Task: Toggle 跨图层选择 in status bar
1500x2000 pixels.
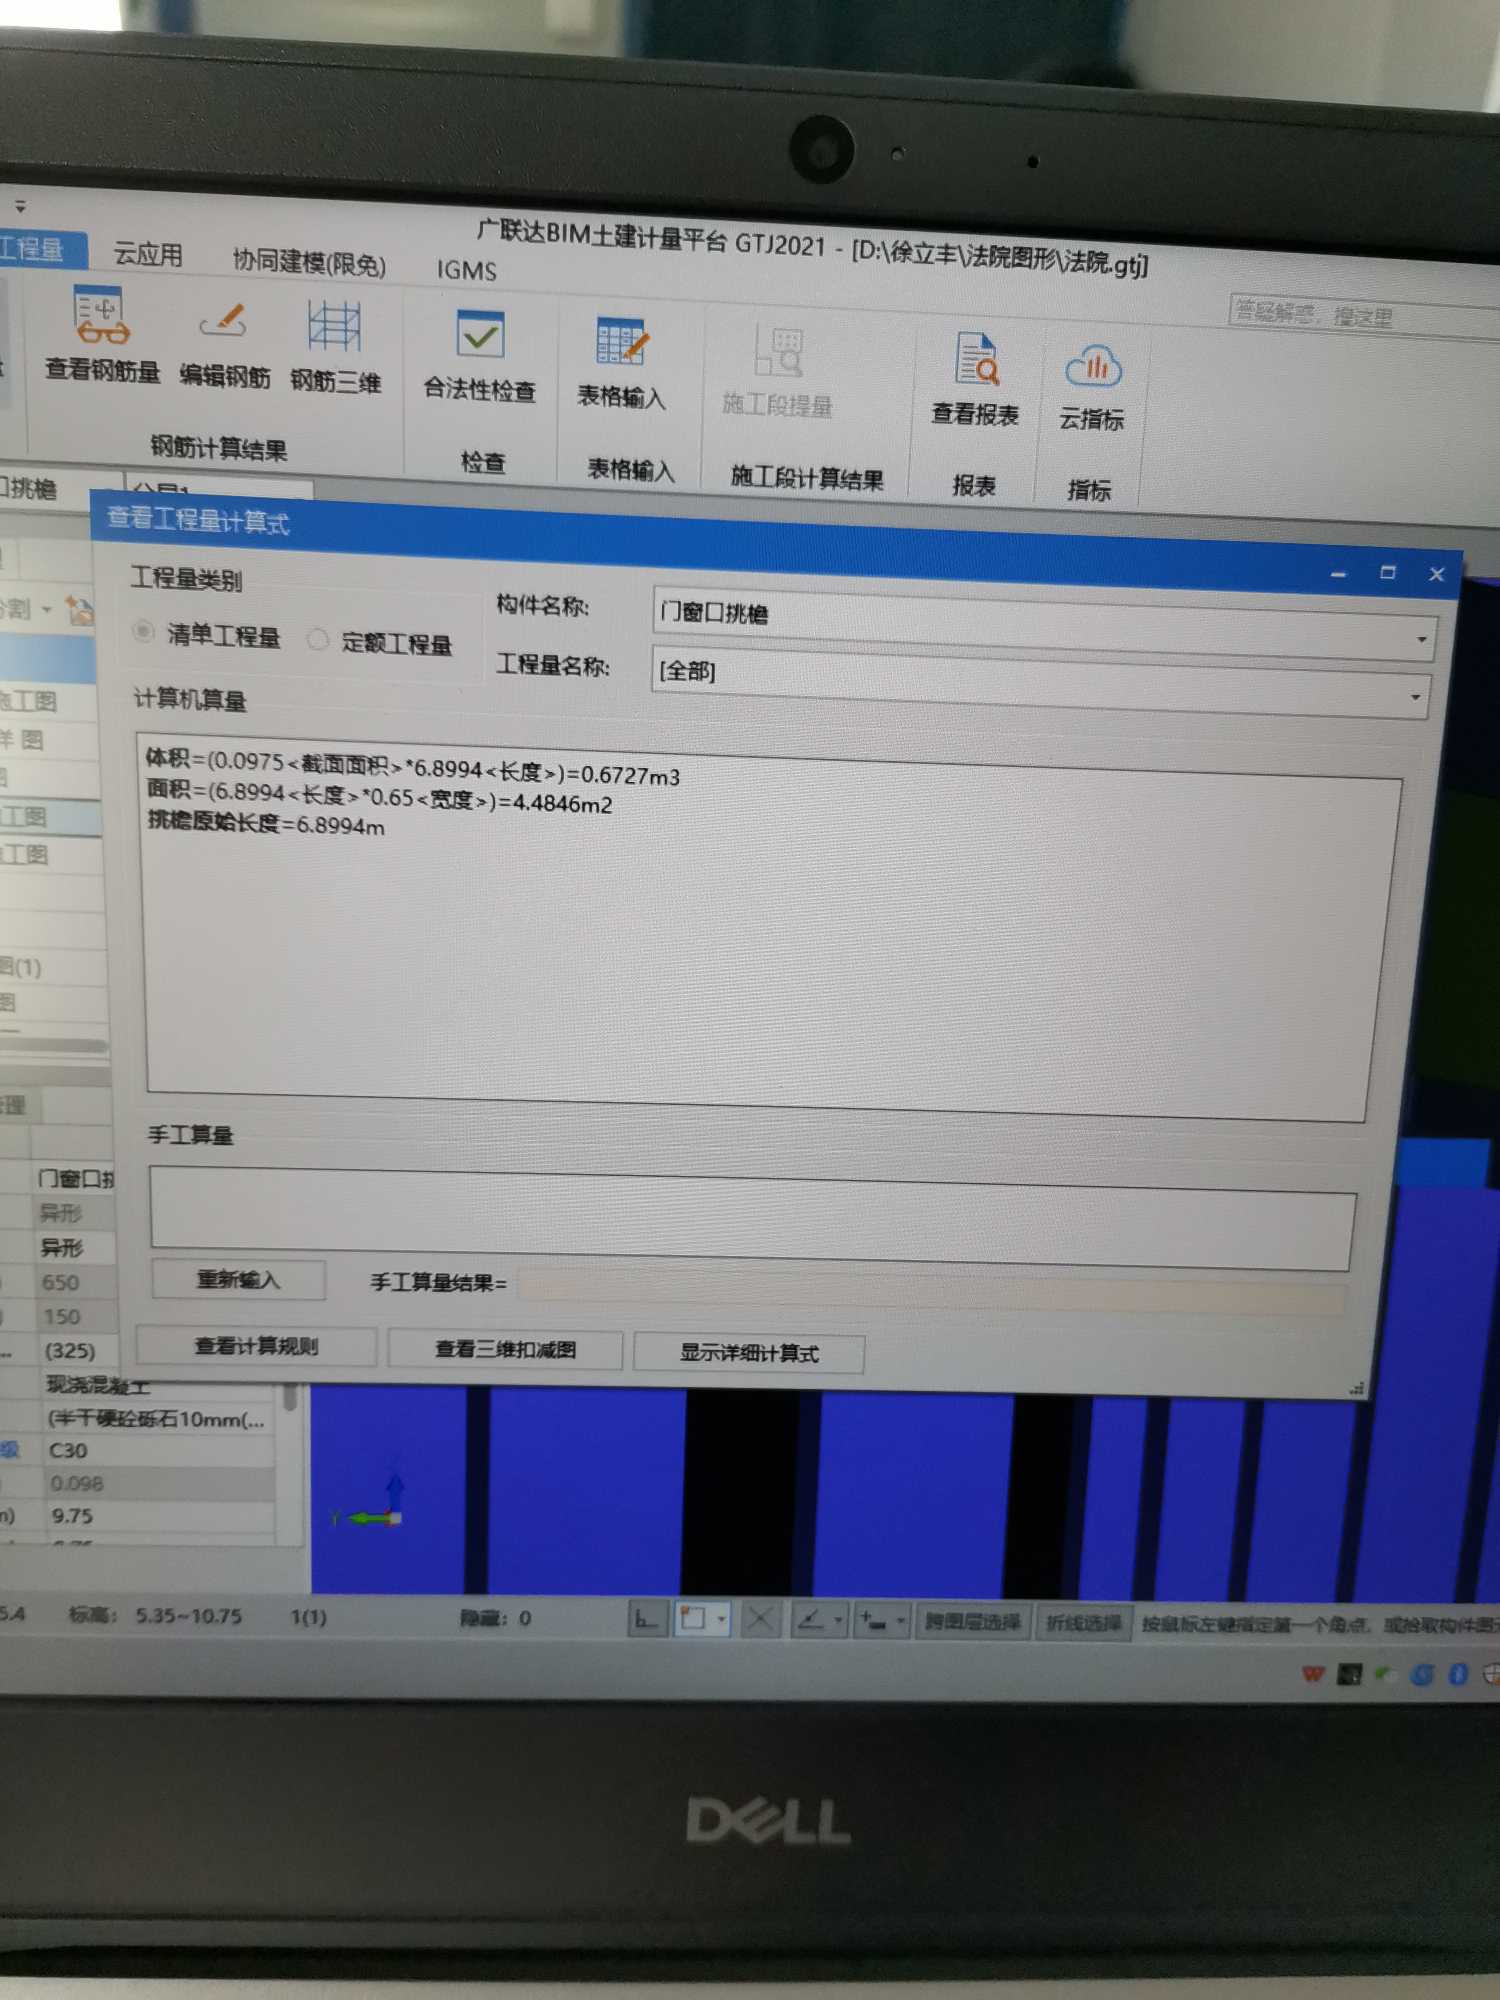Action: coord(972,1621)
